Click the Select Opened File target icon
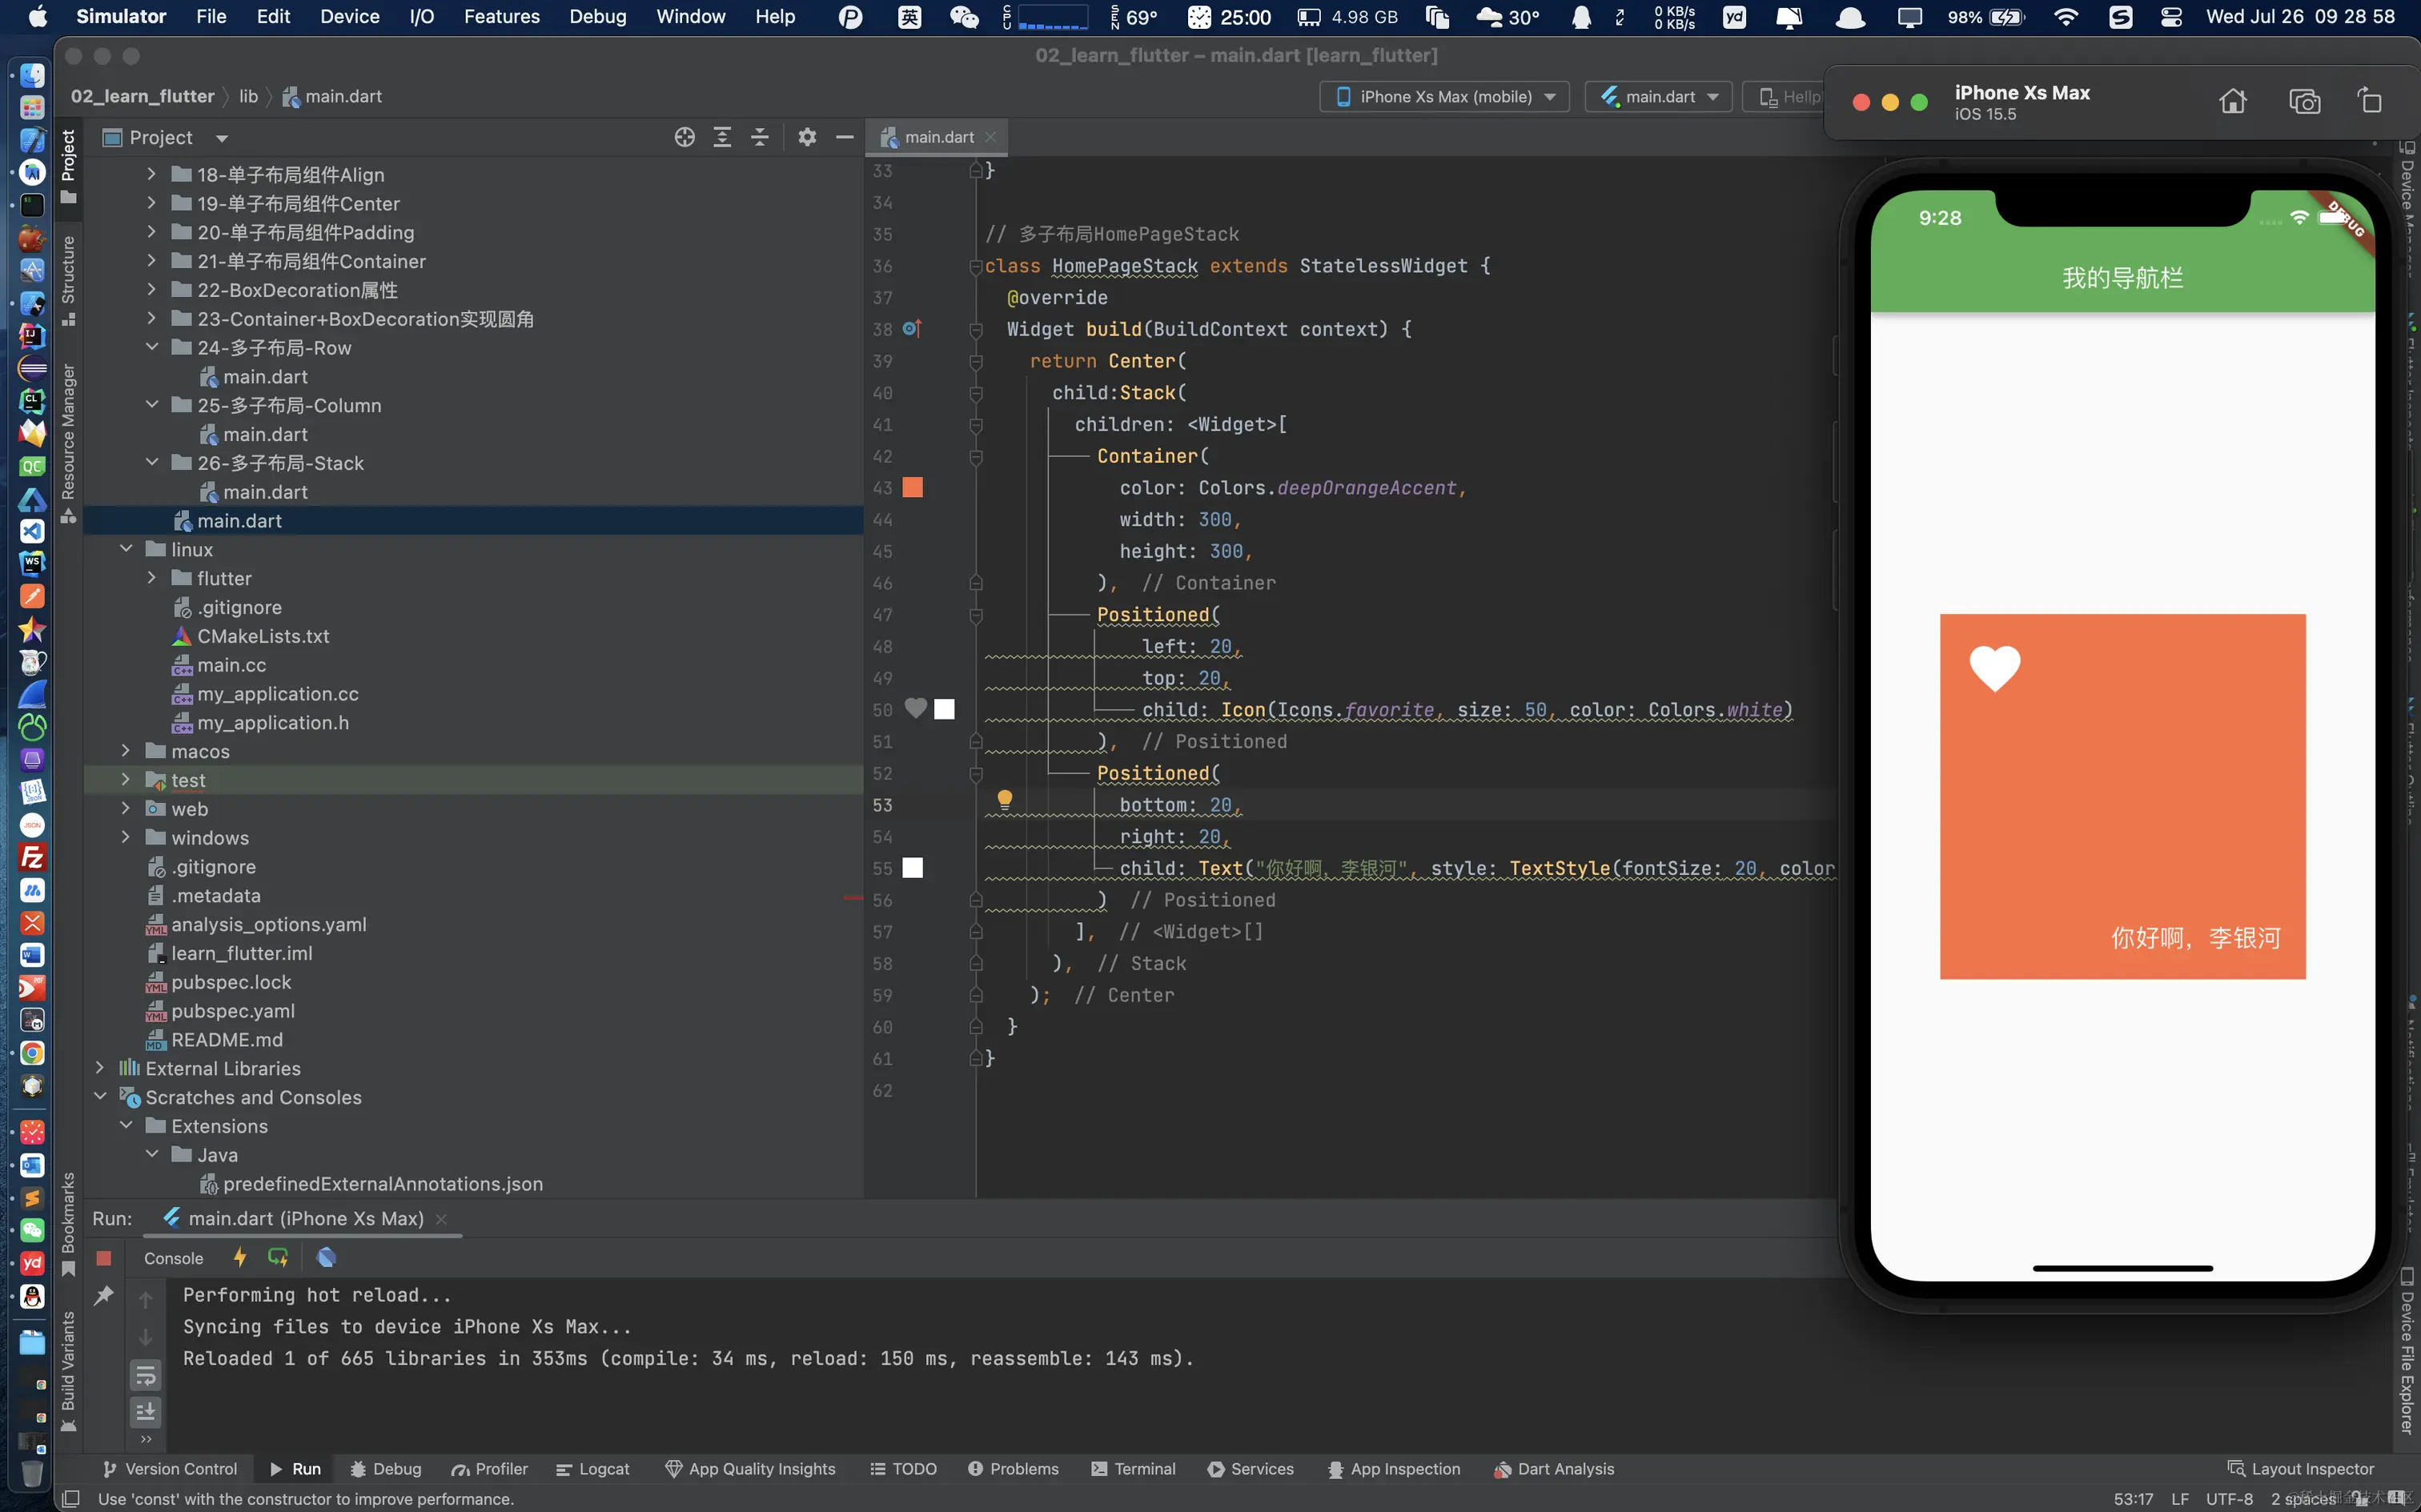 tap(684, 137)
